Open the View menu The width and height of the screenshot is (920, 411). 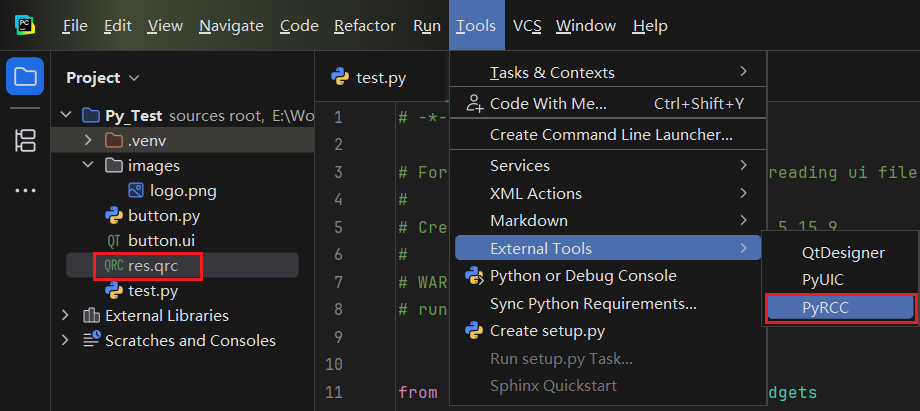point(165,26)
